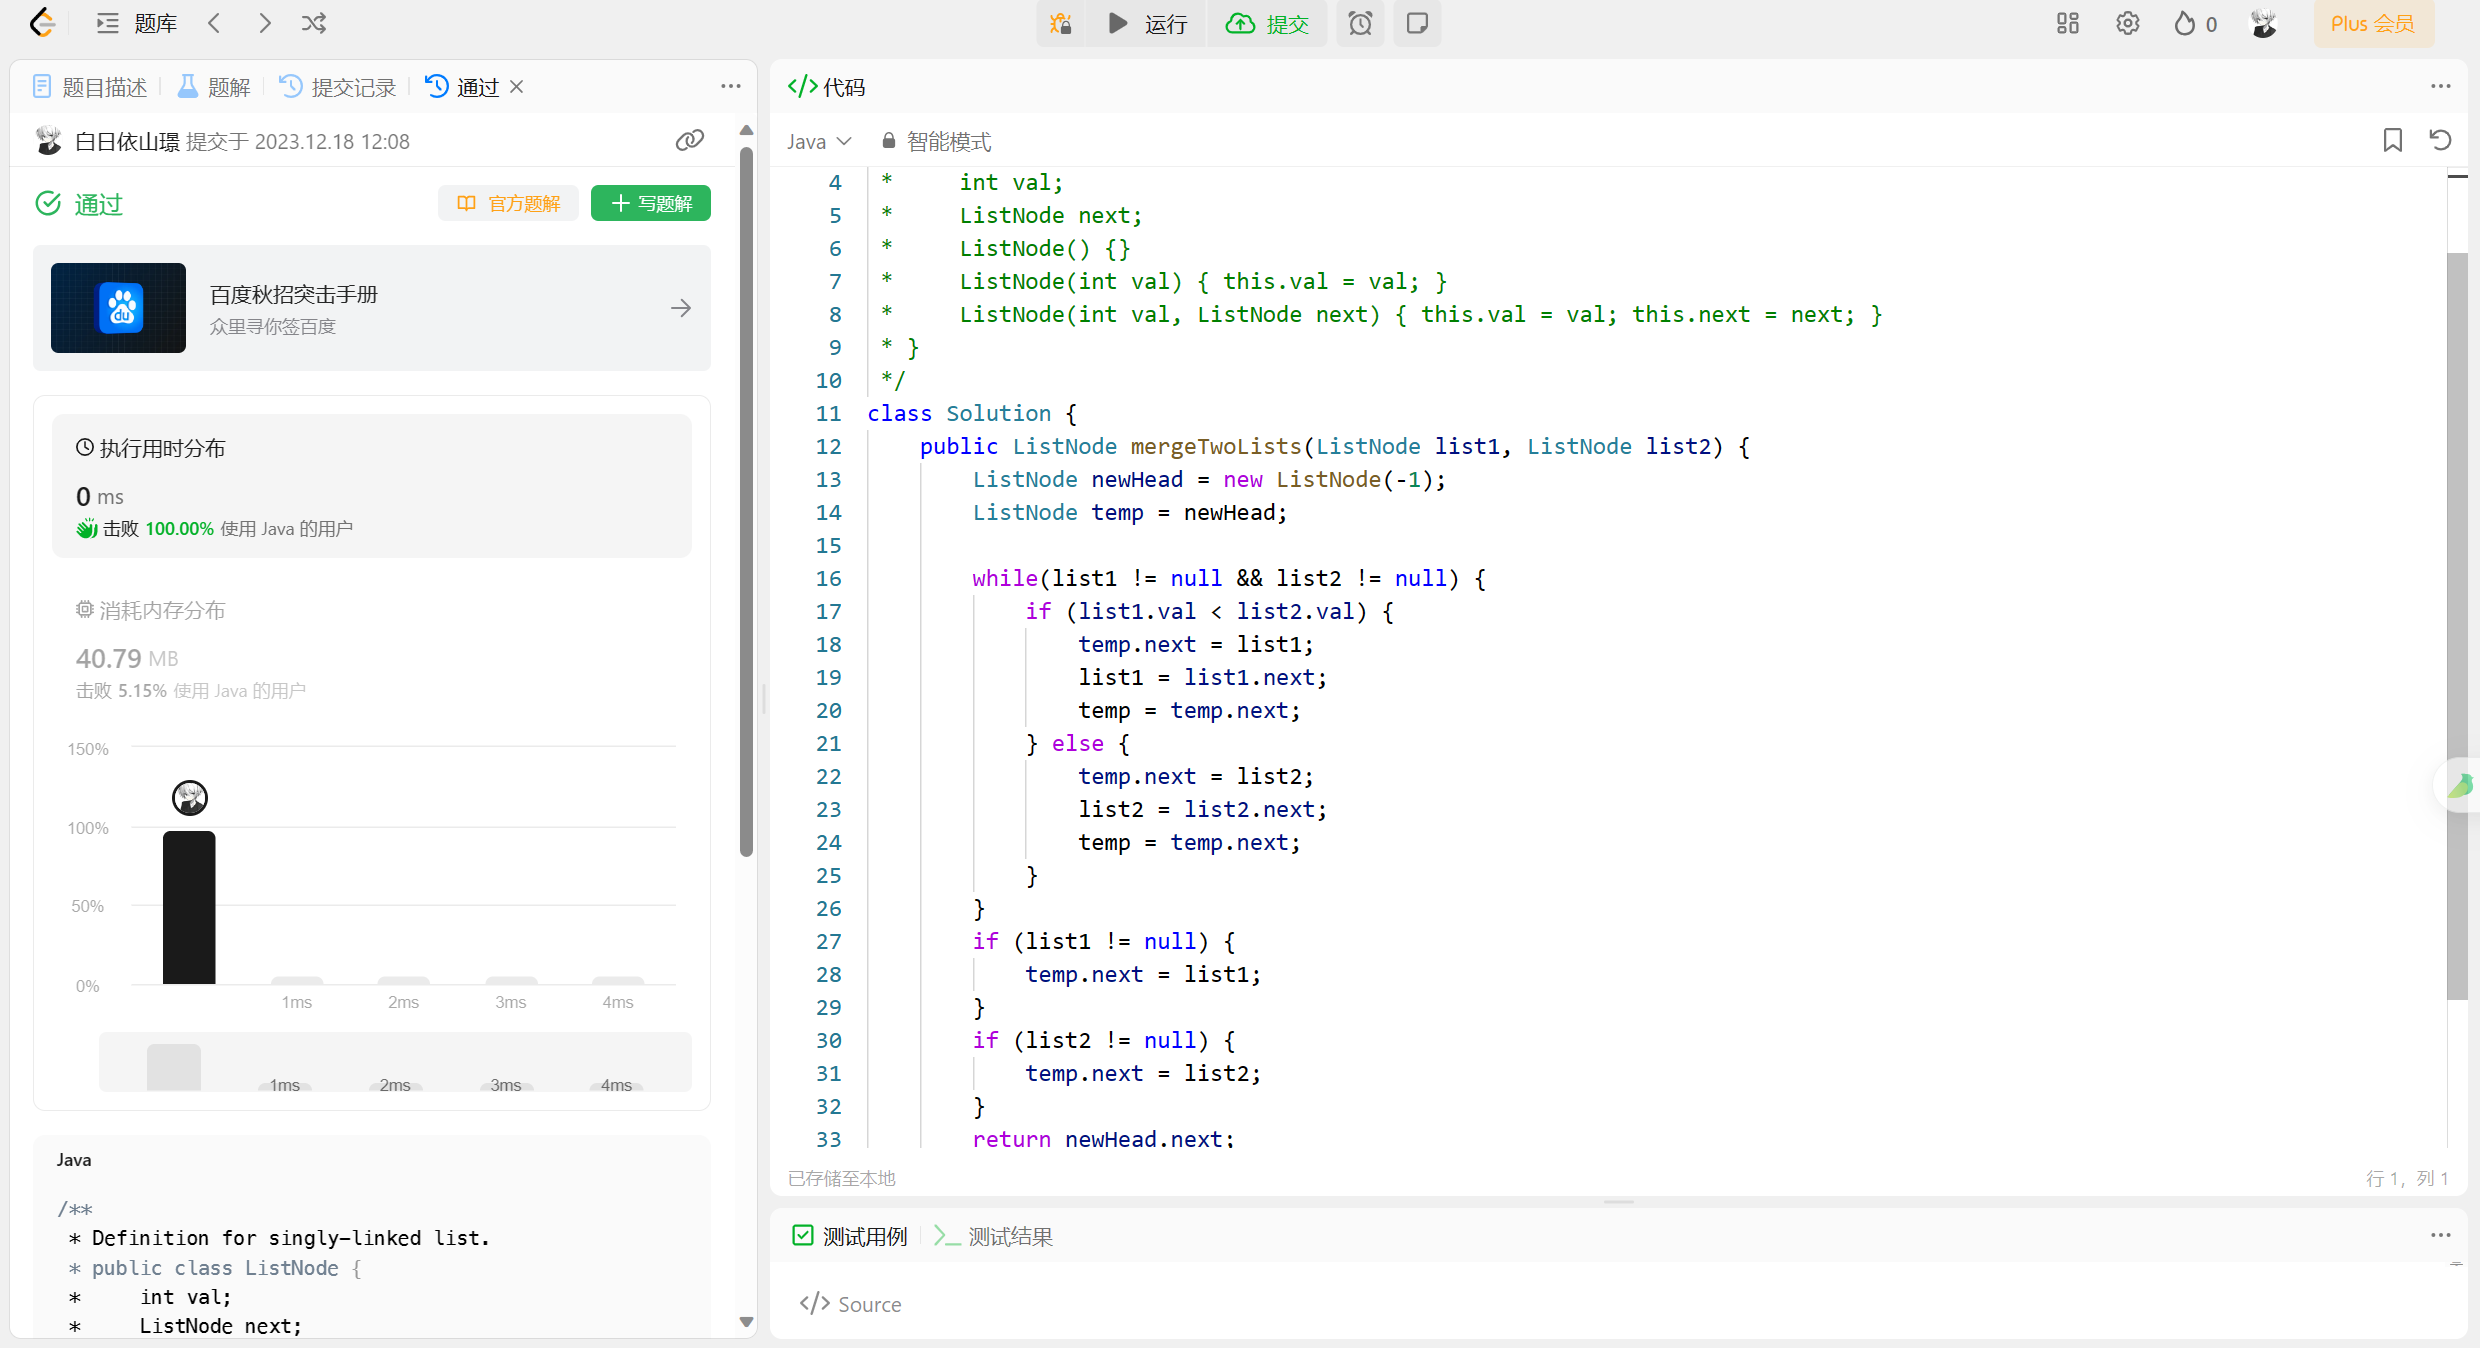Open user avatar menu
Viewport: 2480px width, 1348px height.
coord(2264,23)
